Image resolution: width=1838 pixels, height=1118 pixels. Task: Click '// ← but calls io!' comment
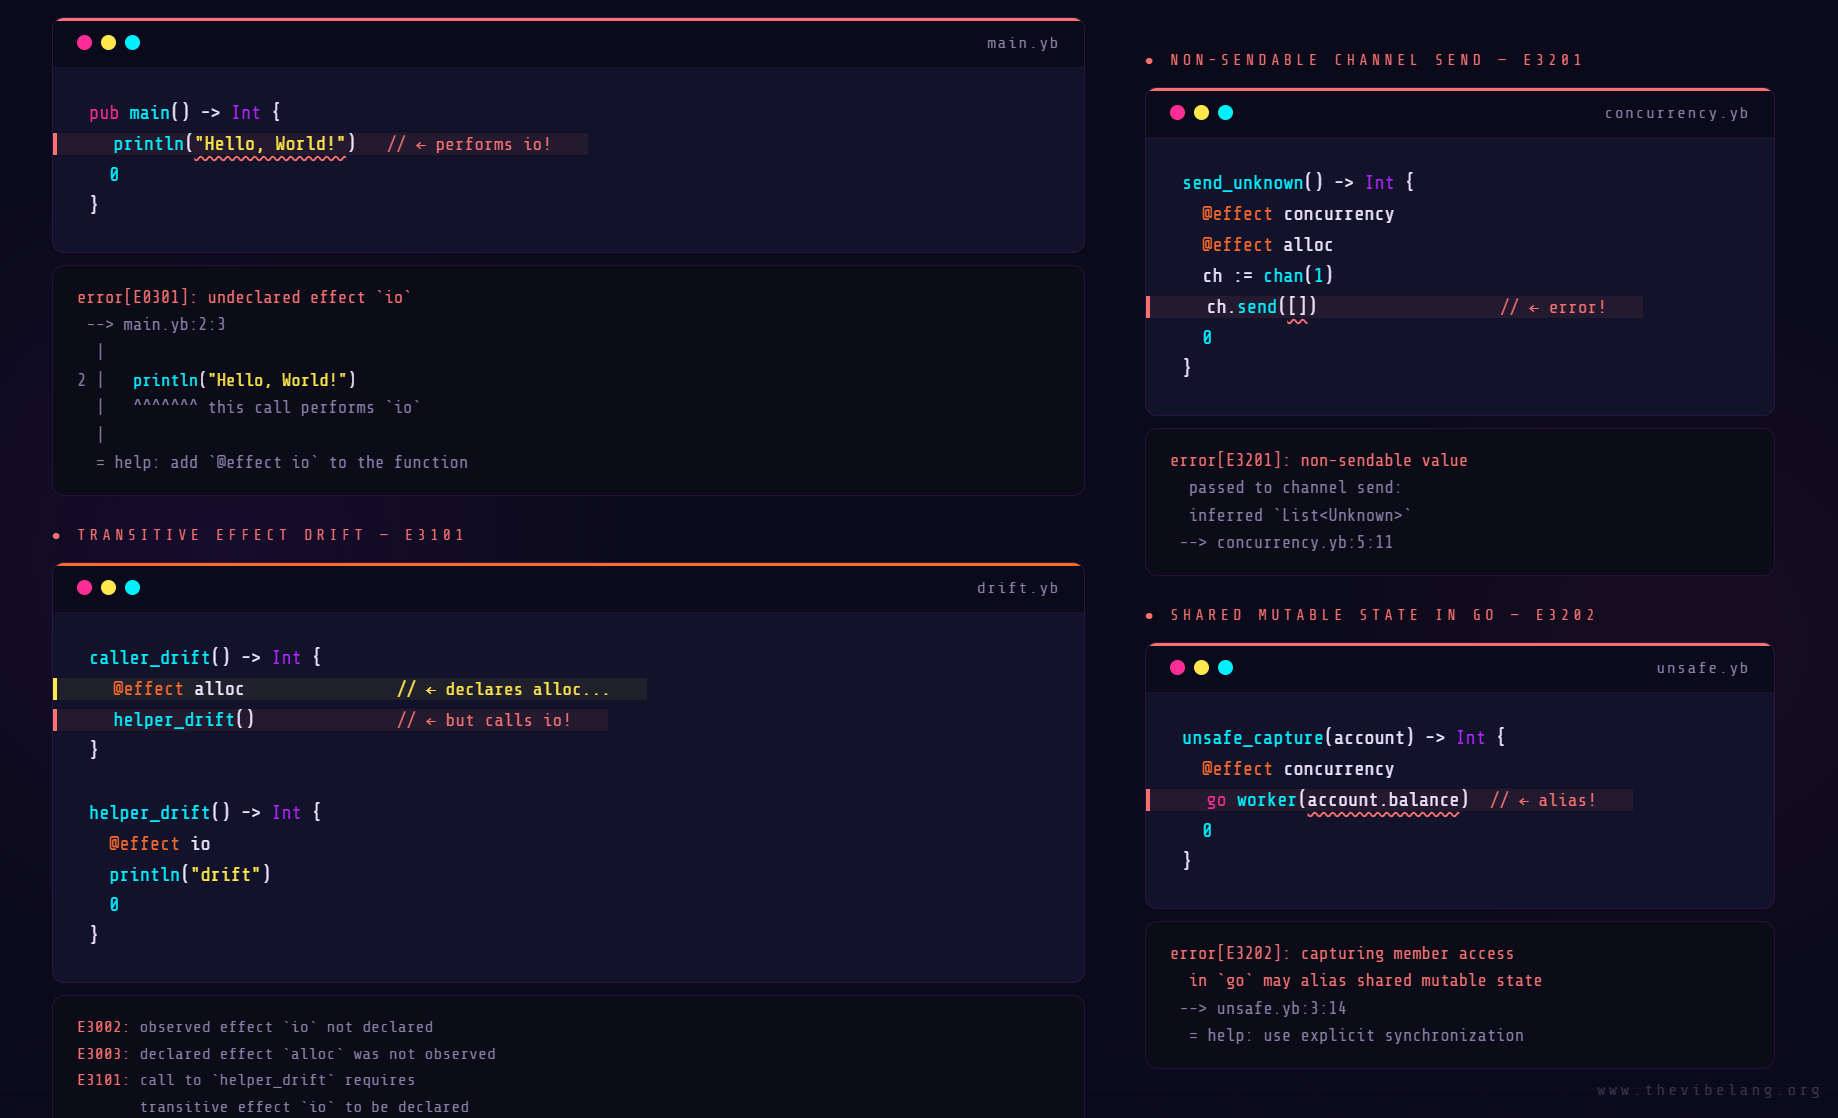(x=484, y=720)
